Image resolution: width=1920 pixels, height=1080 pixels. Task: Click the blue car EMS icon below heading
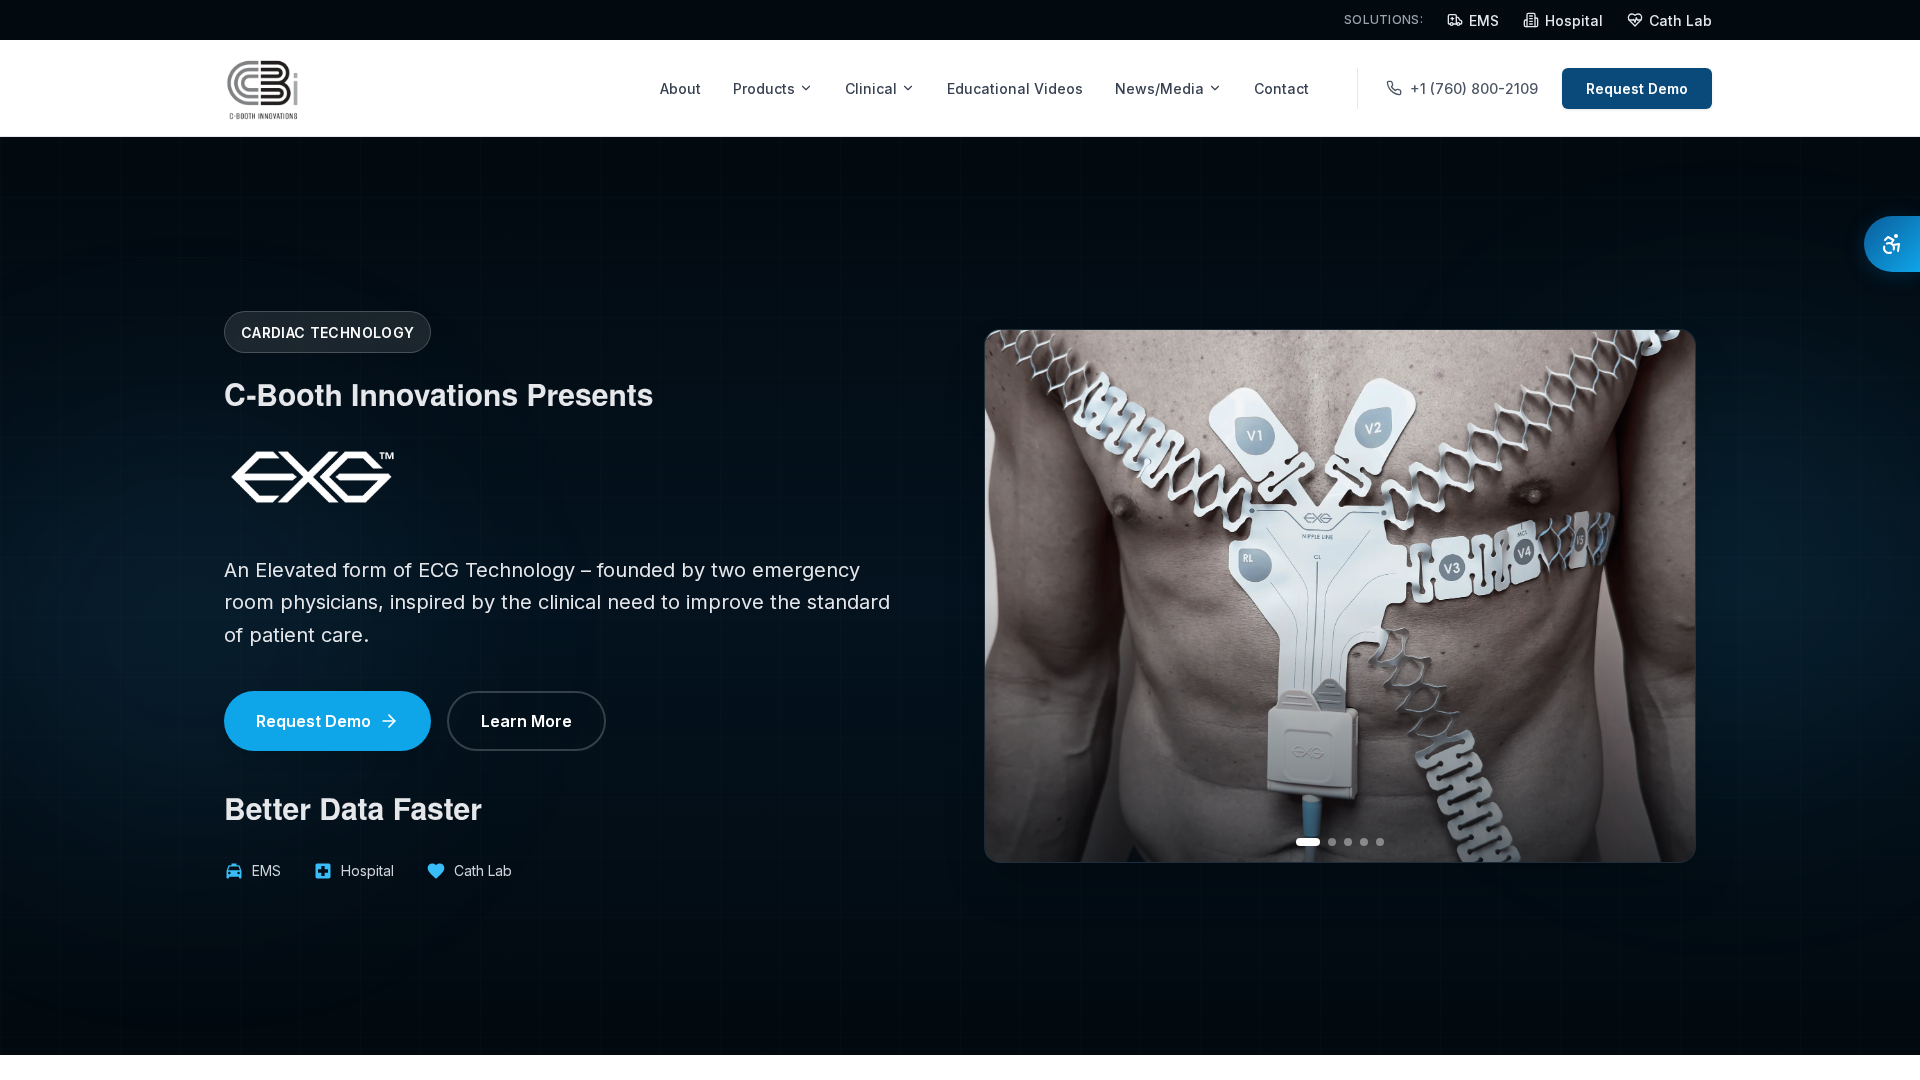pos(234,871)
